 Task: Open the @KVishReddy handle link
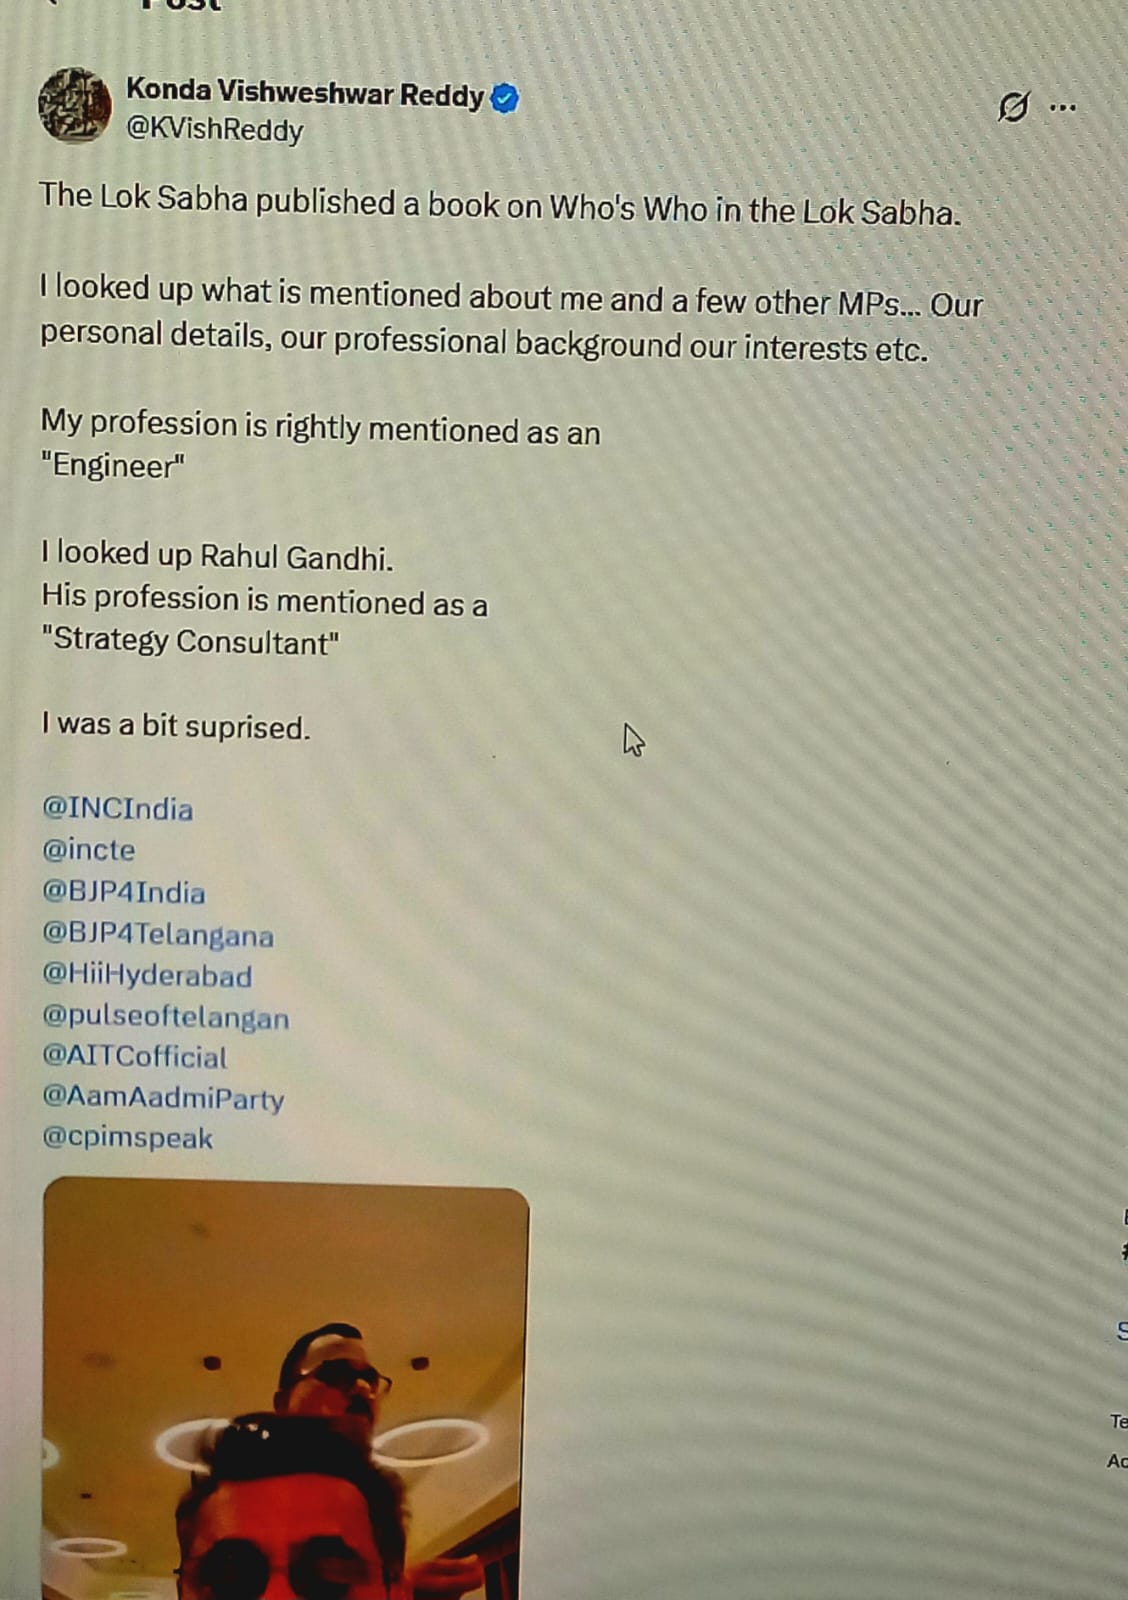[x=214, y=130]
